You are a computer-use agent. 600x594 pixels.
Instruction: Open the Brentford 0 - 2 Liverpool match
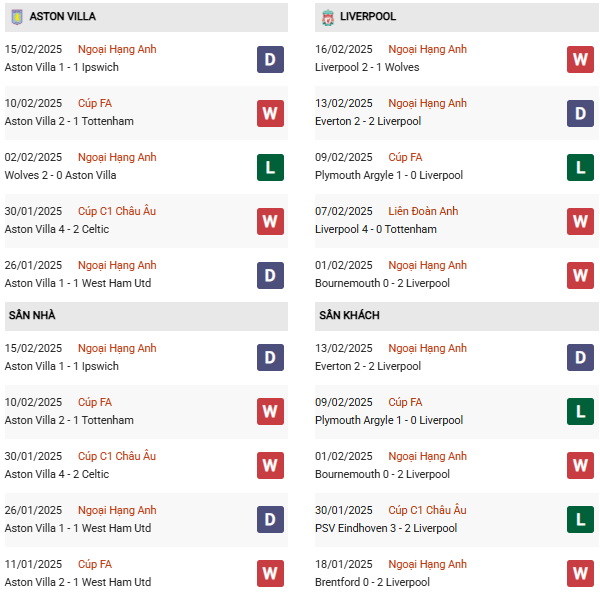[x=372, y=582]
